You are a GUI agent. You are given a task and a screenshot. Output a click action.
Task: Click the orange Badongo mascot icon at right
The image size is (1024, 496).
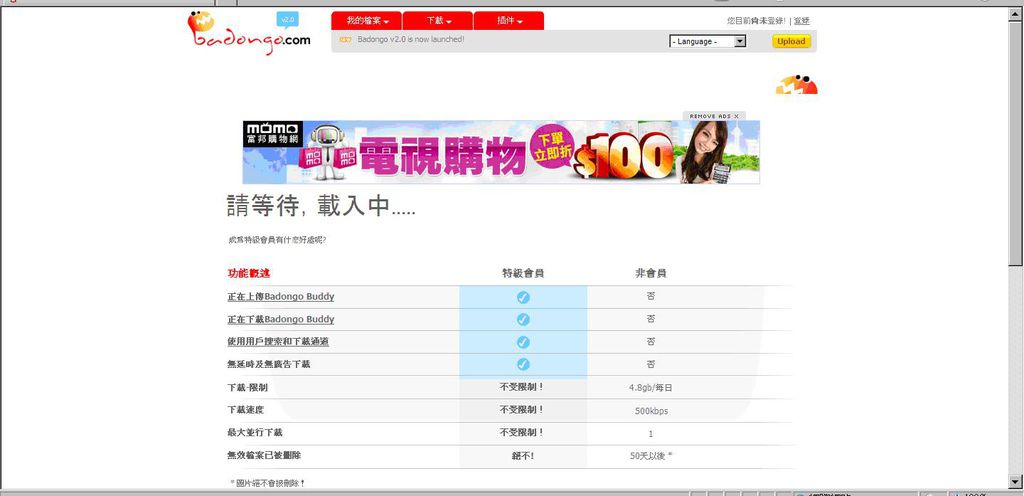797,85
